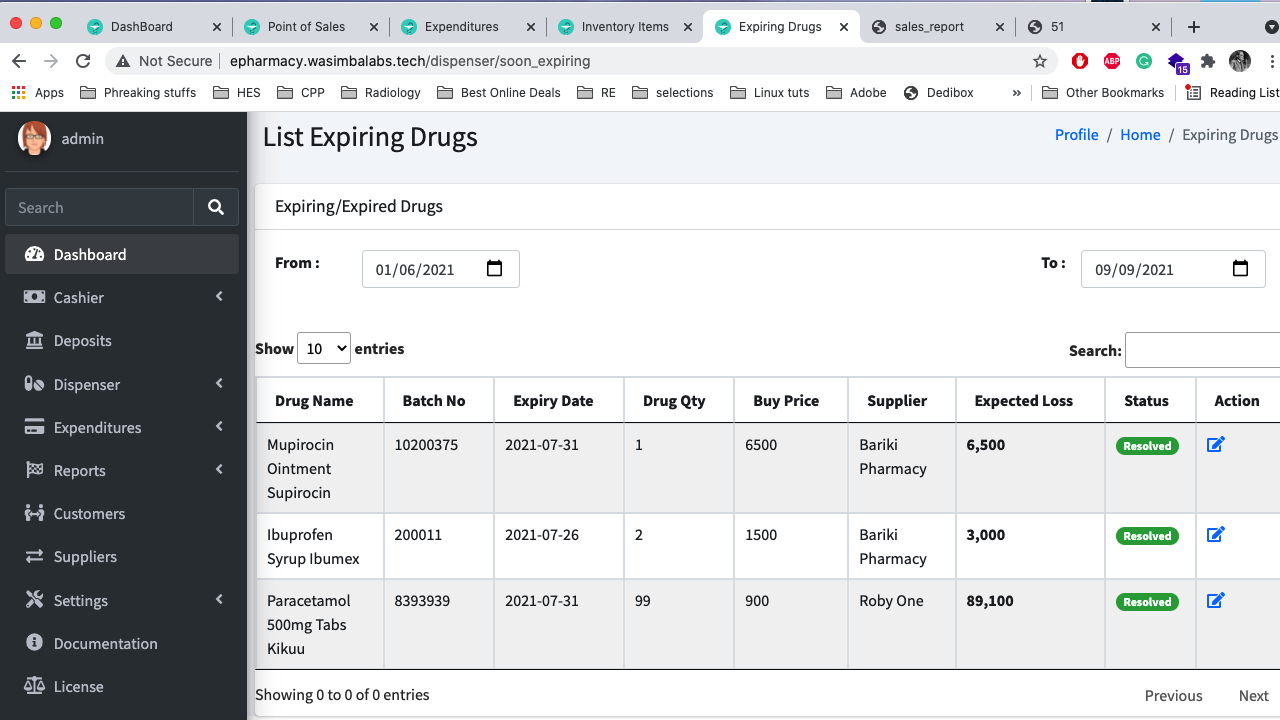Click the table Search input field
The width and height of the screenshot is (1280, 720).
[1202, 350]
